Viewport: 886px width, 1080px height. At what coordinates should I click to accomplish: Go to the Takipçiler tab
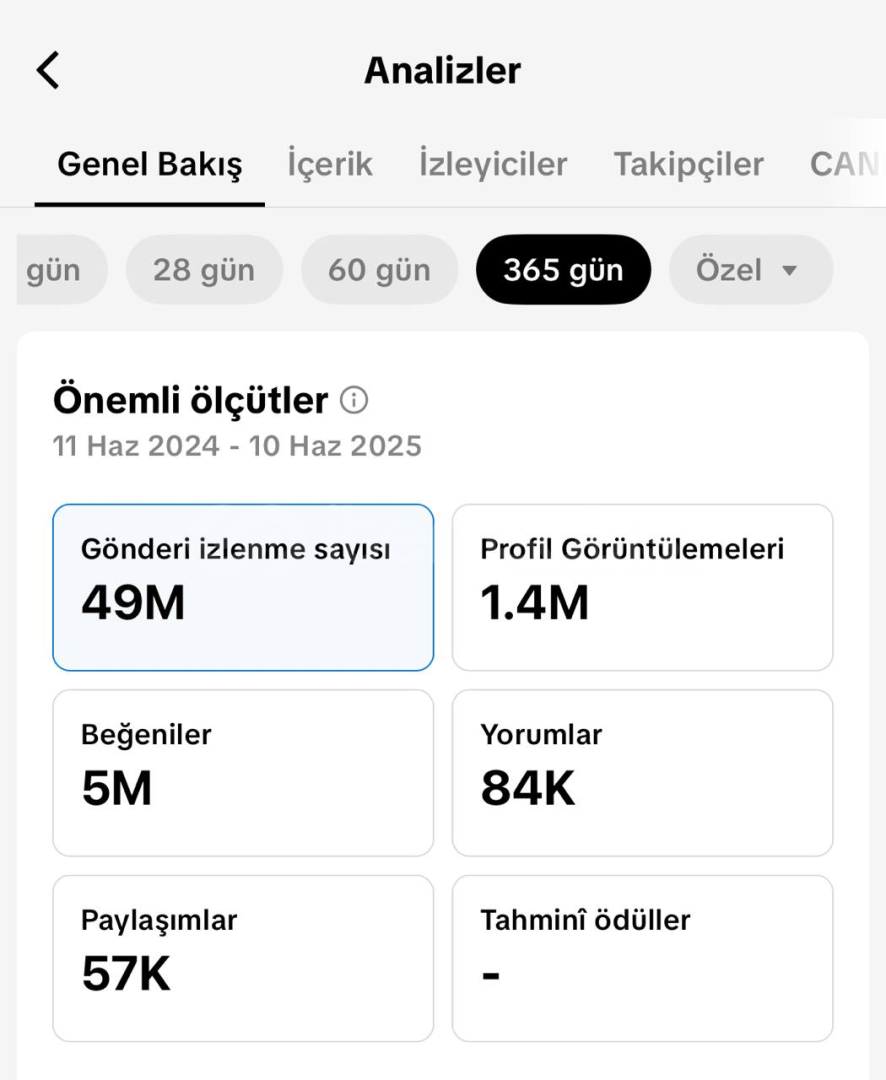tap(688, 165)
